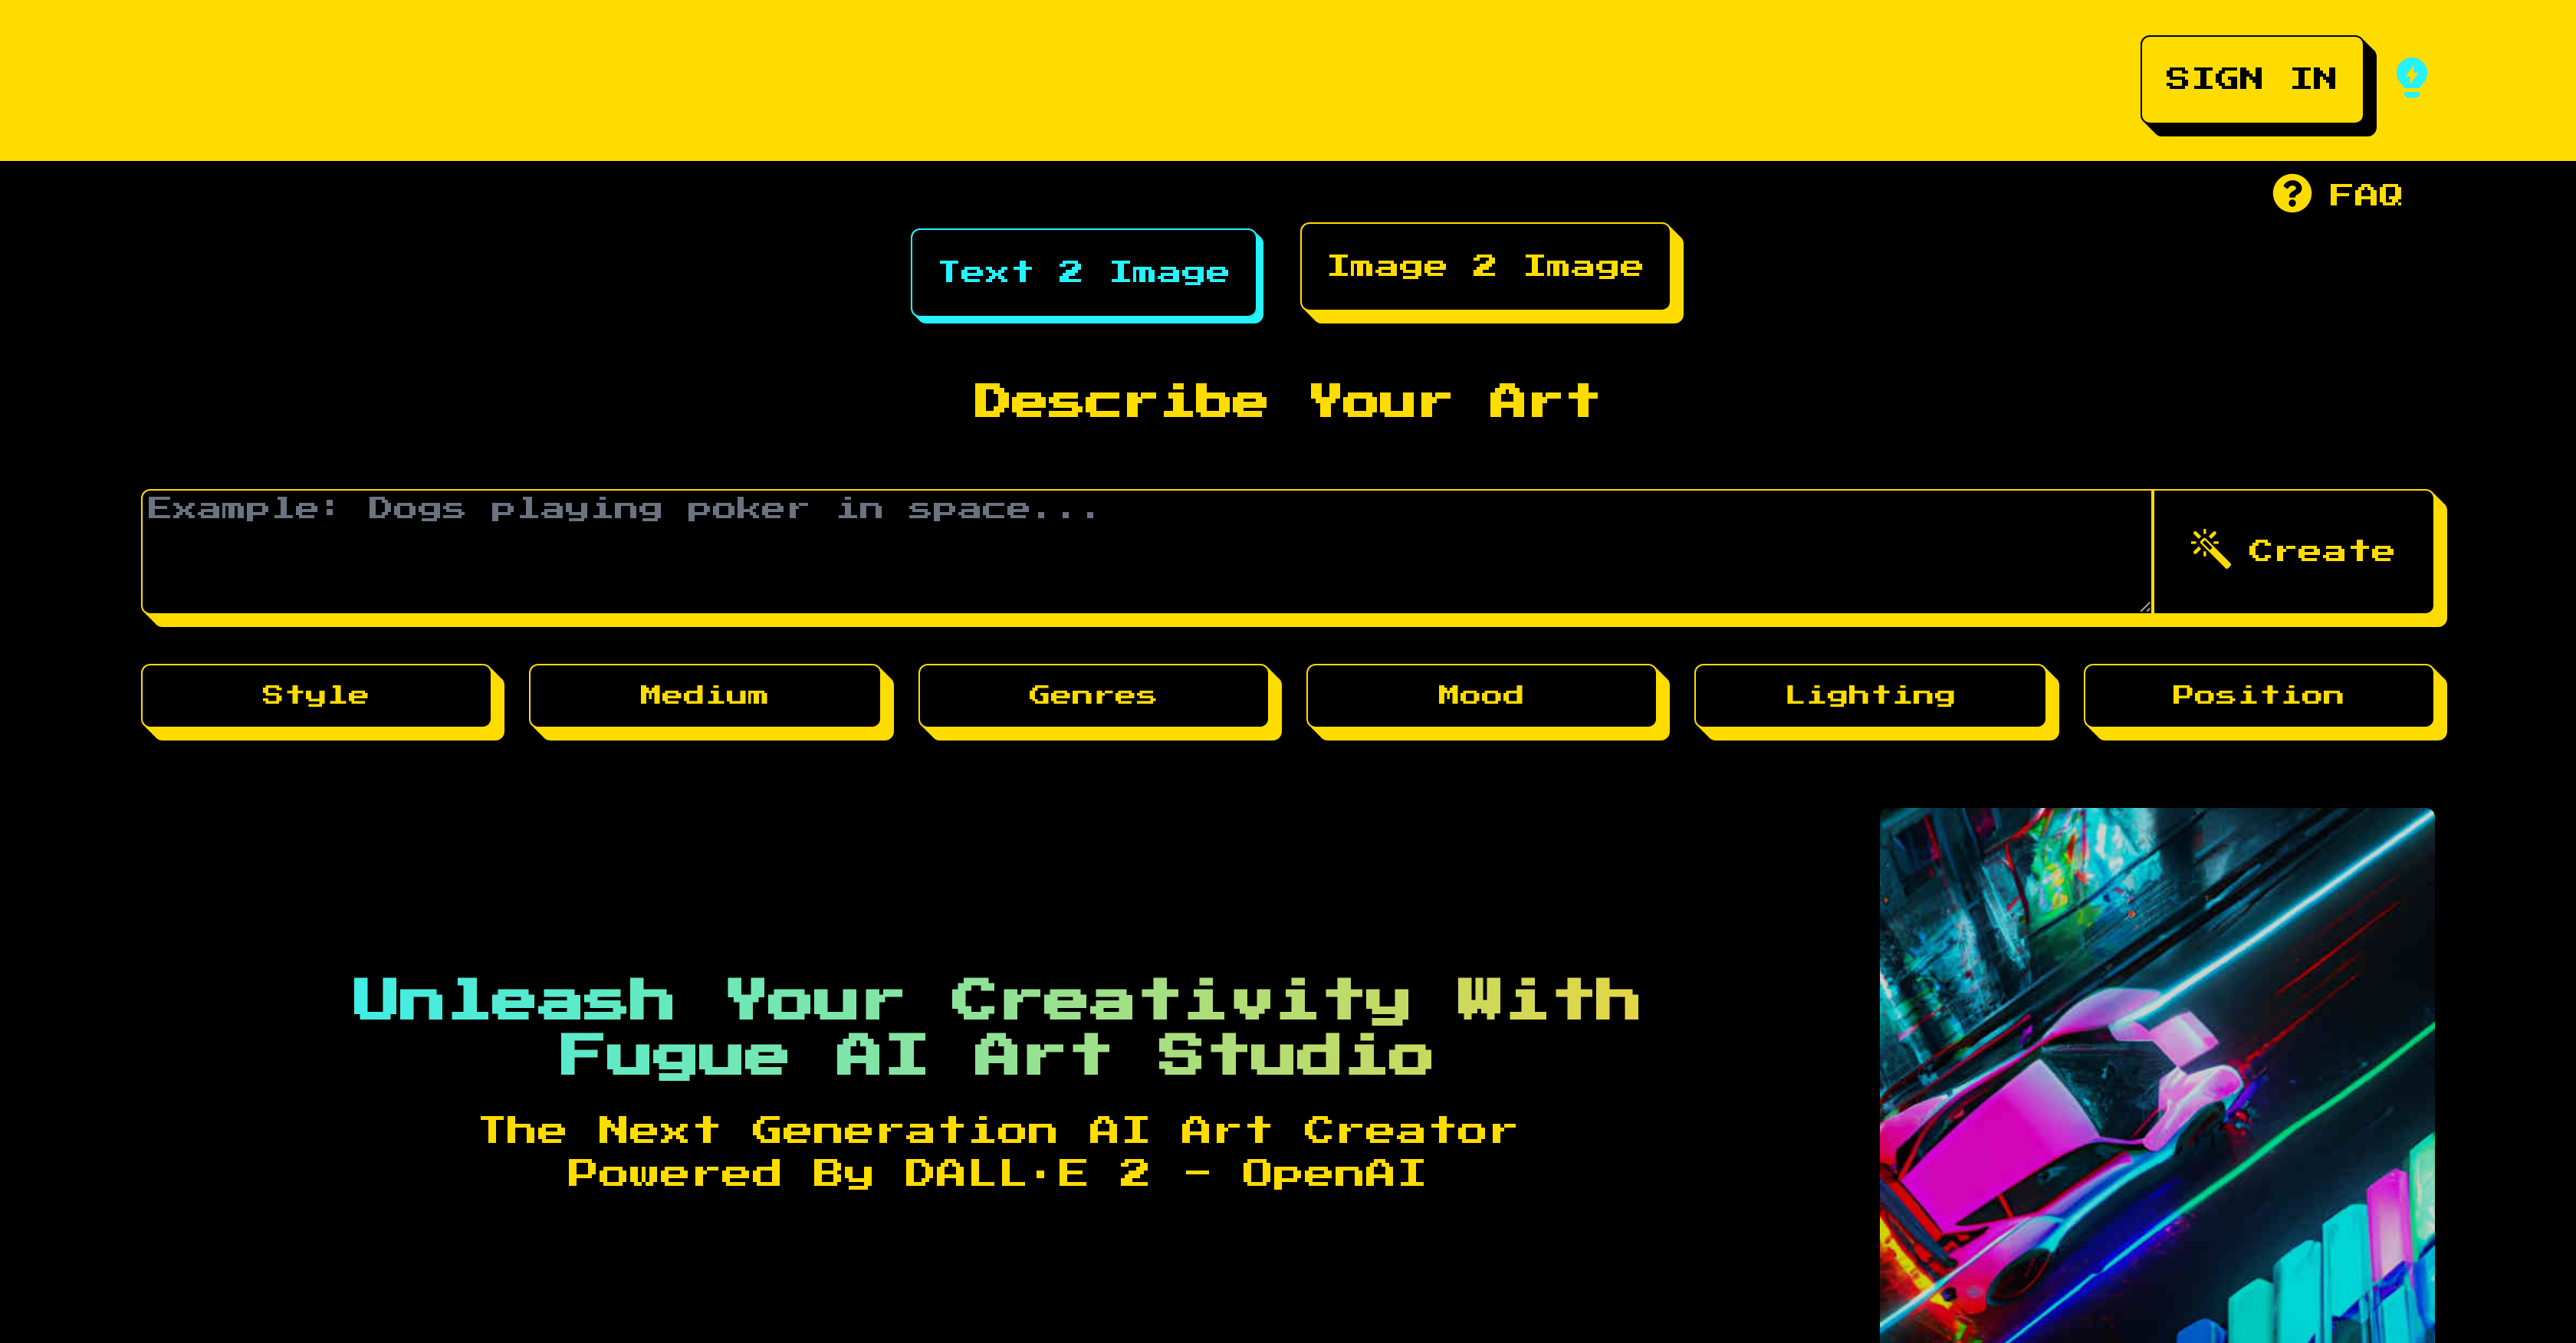Expand the Medium options dropdown
2576x1343 pixels.
pos(704,694)
